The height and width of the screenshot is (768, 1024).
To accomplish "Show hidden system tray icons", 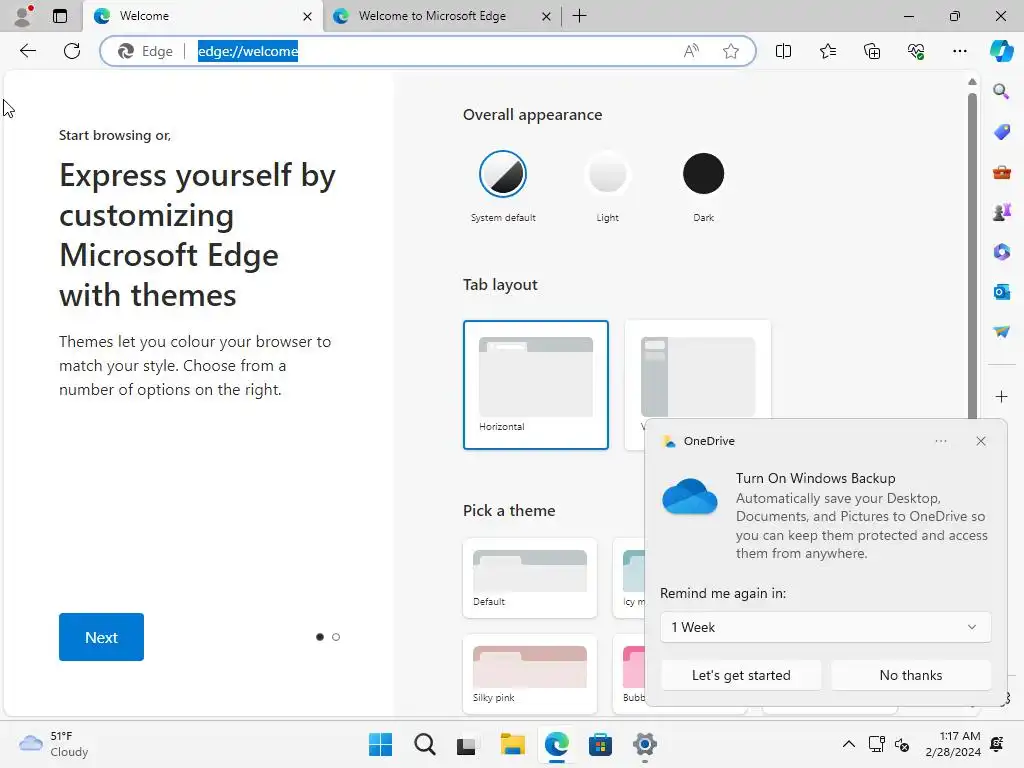I will click(x=848, y=744).
